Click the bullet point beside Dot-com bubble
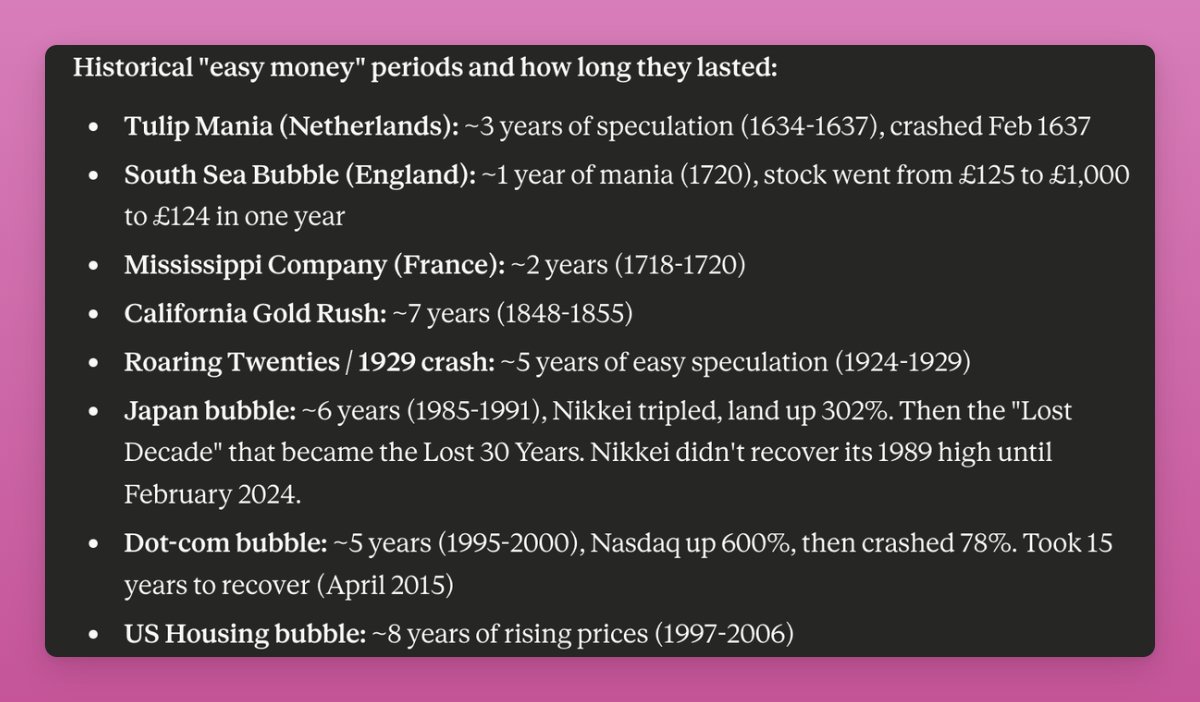This screenshot has width=1200, height=702. tap(94, 546)
